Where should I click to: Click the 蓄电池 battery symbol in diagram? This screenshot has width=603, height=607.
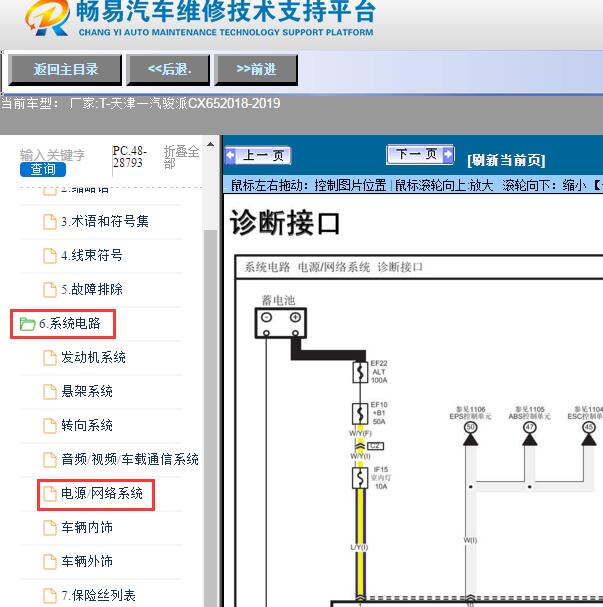click(x=281, y=324)
